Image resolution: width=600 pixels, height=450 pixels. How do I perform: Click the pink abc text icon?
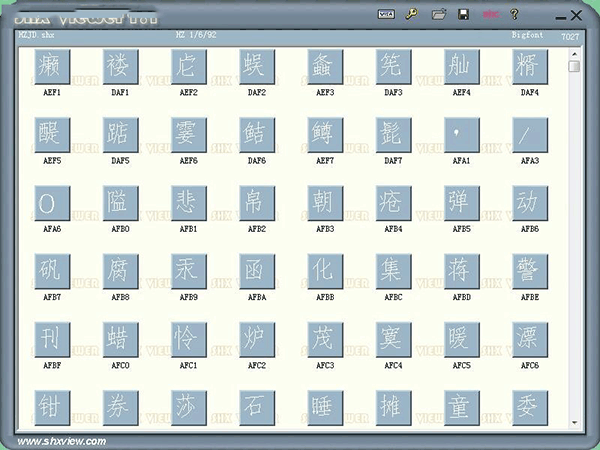[x=490, y=14]
